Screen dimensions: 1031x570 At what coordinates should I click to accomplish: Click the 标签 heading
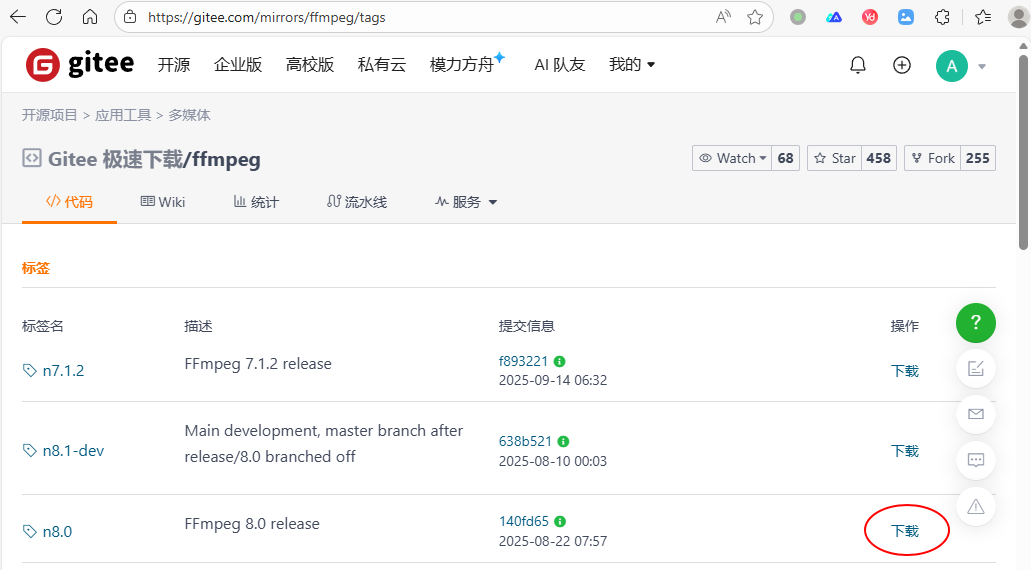point(36,268)
